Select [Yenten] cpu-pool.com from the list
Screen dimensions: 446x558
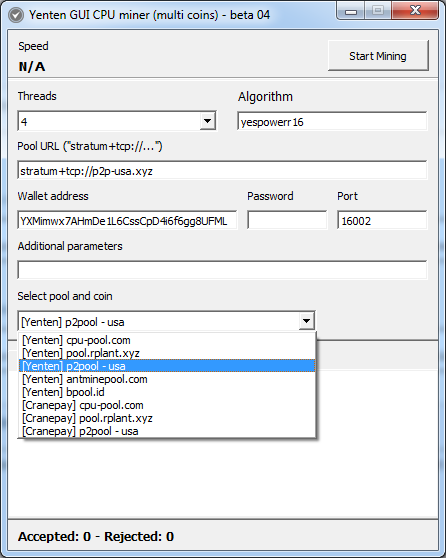[x=167, y=340]
